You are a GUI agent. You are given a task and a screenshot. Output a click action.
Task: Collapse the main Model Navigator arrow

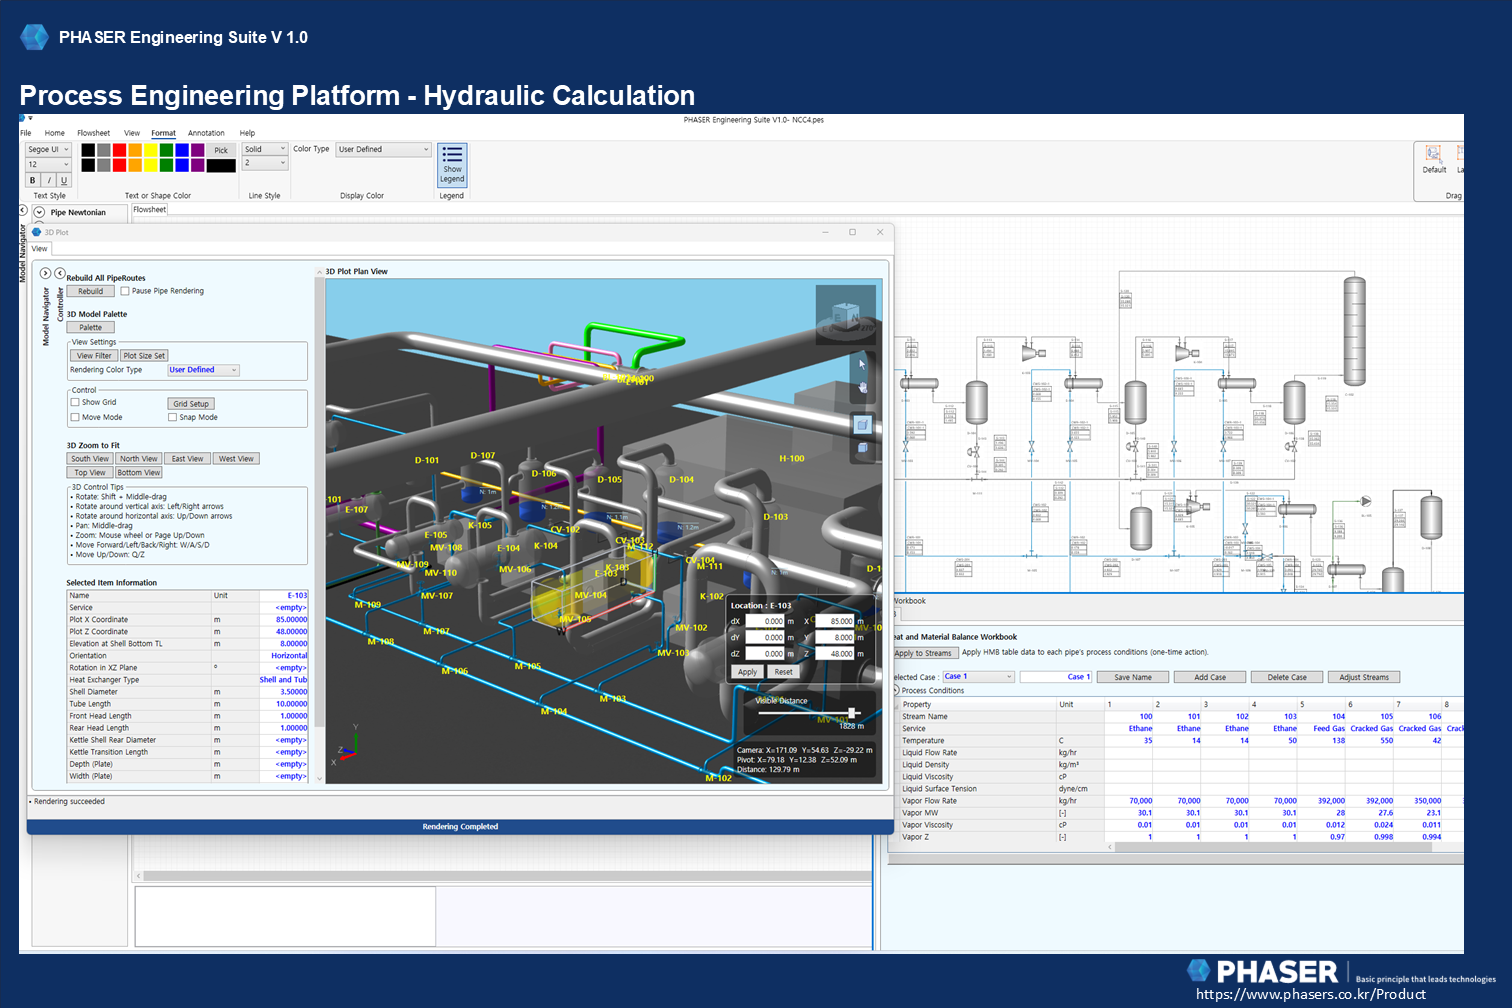pos(23,211)
